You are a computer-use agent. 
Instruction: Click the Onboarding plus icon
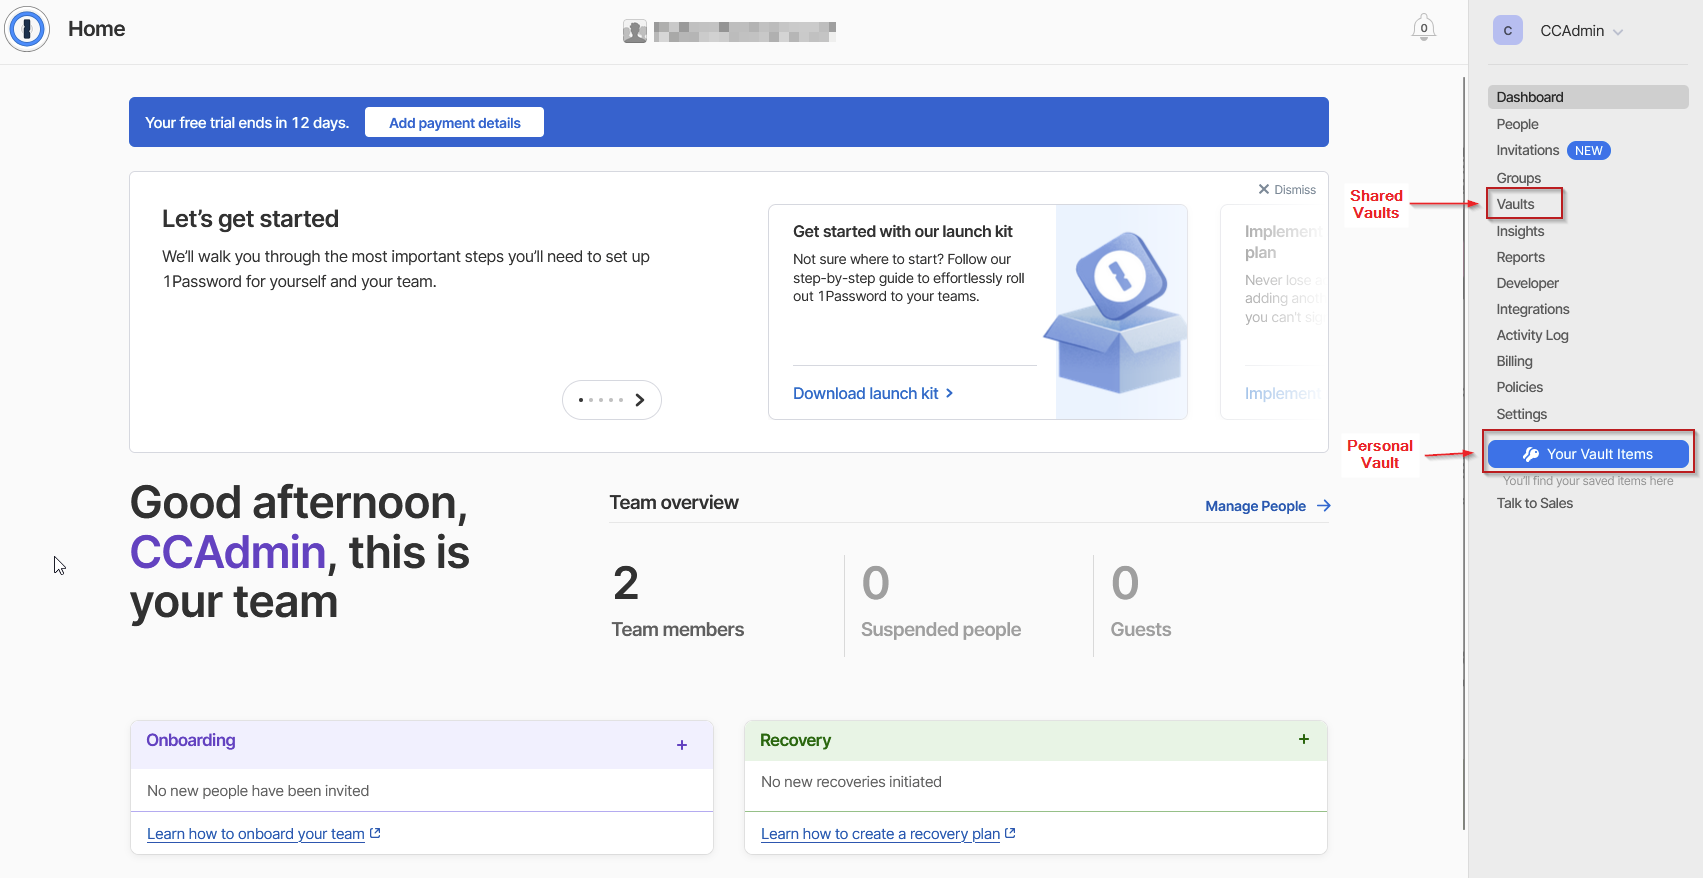click(682, 745)
